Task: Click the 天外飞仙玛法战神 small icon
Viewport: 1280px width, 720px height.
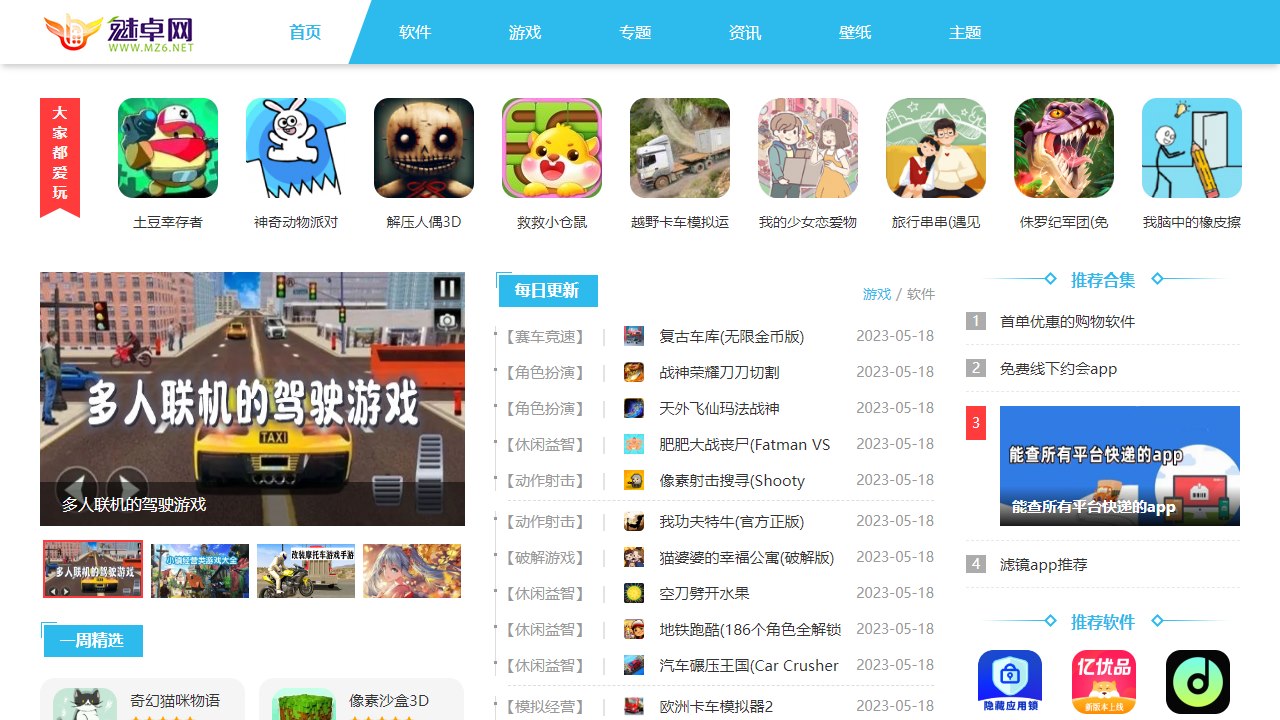Action: point(634,408)
